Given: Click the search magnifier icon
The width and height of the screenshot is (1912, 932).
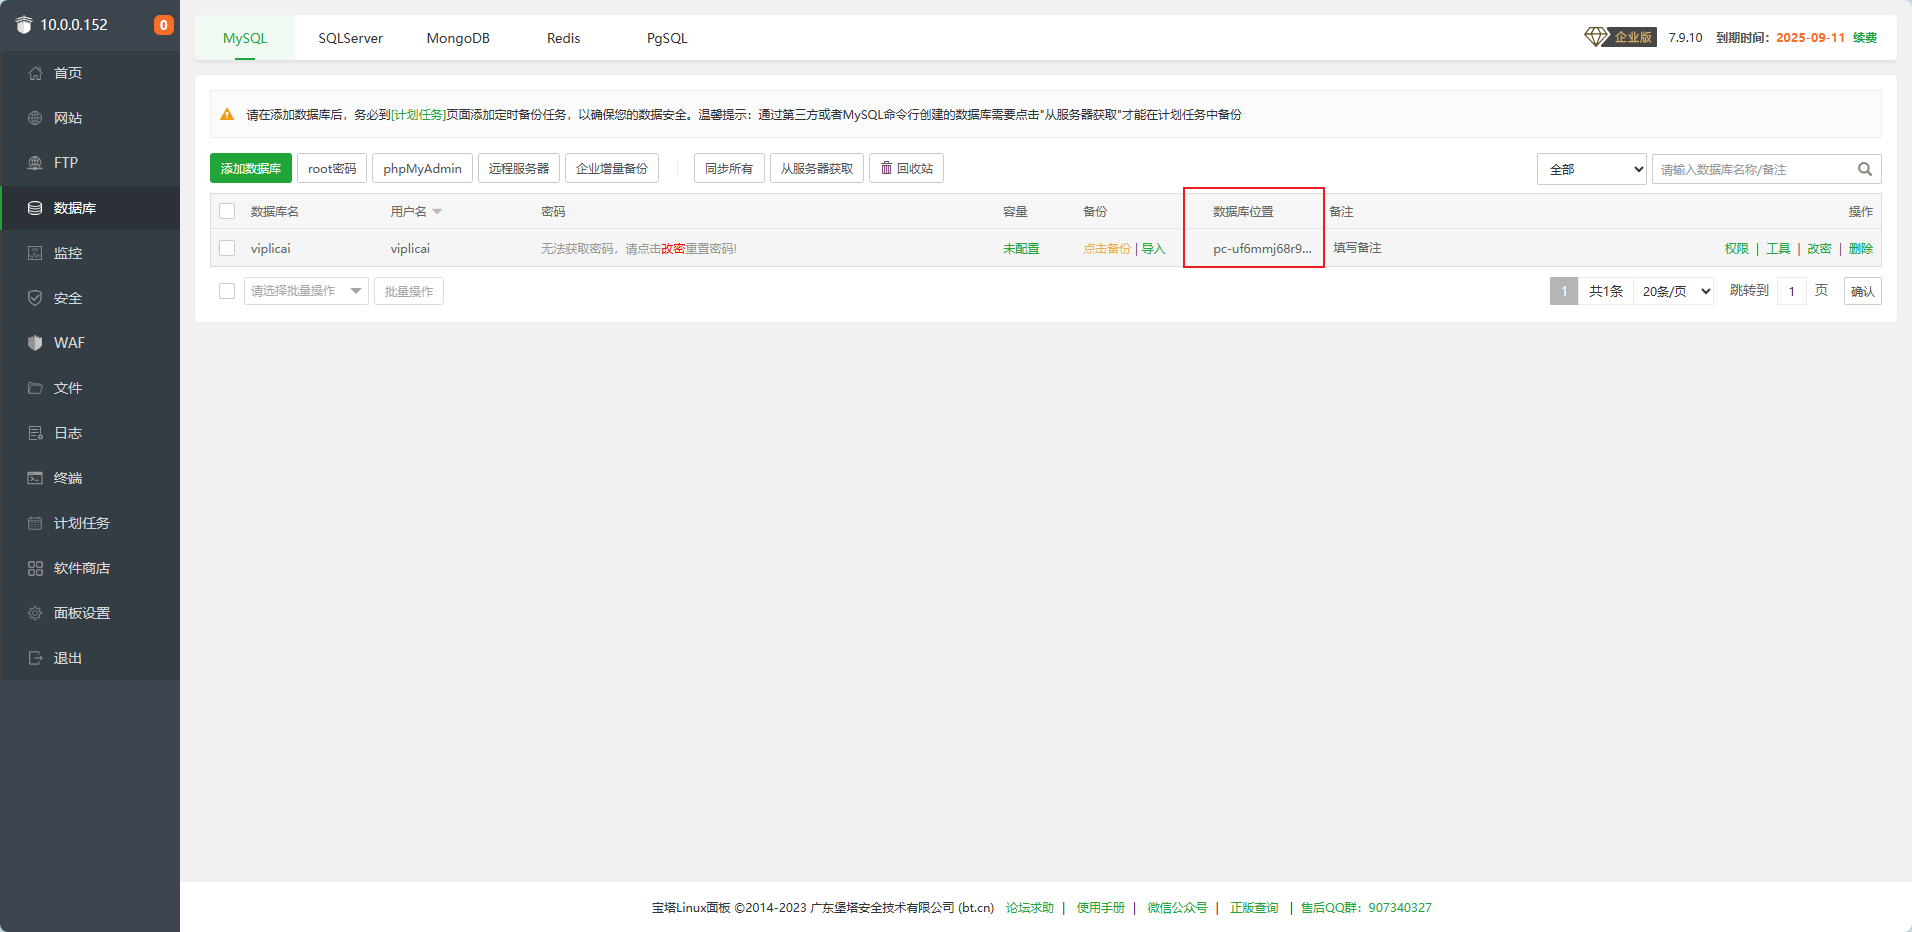Looking at the screenshot, I should click(x=1865, y=169).
